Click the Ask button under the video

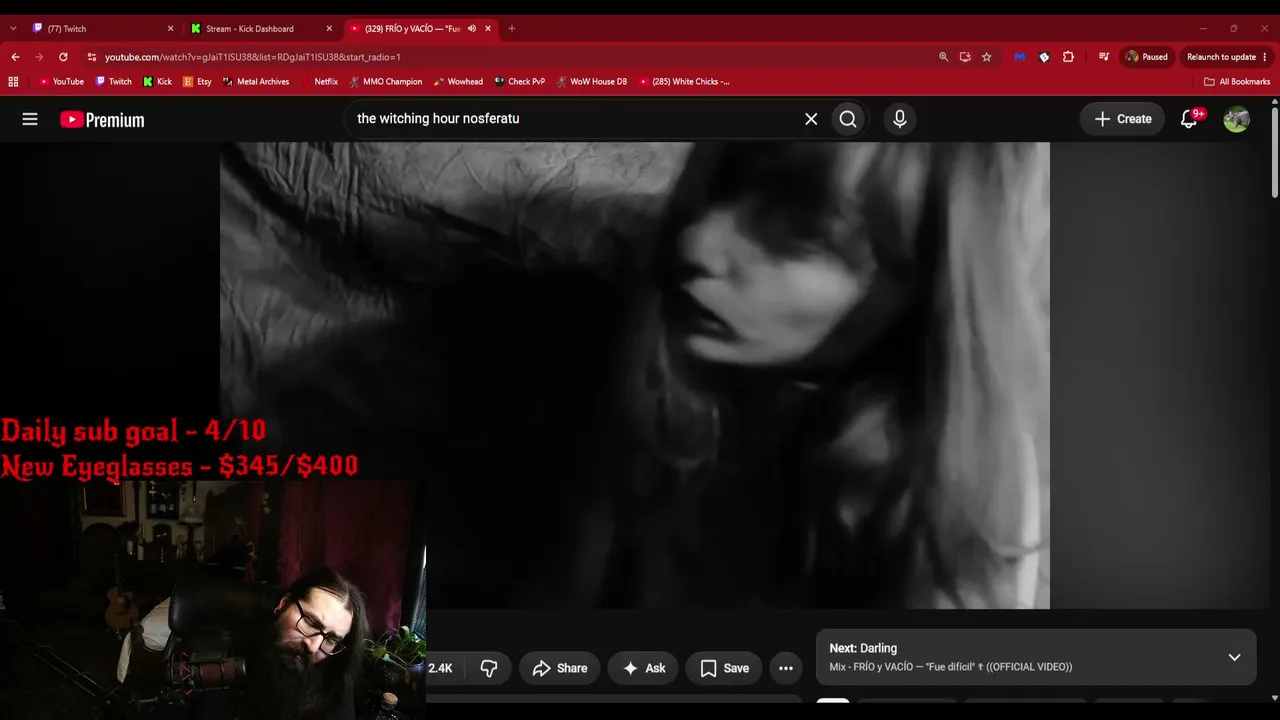pos(643,668)
